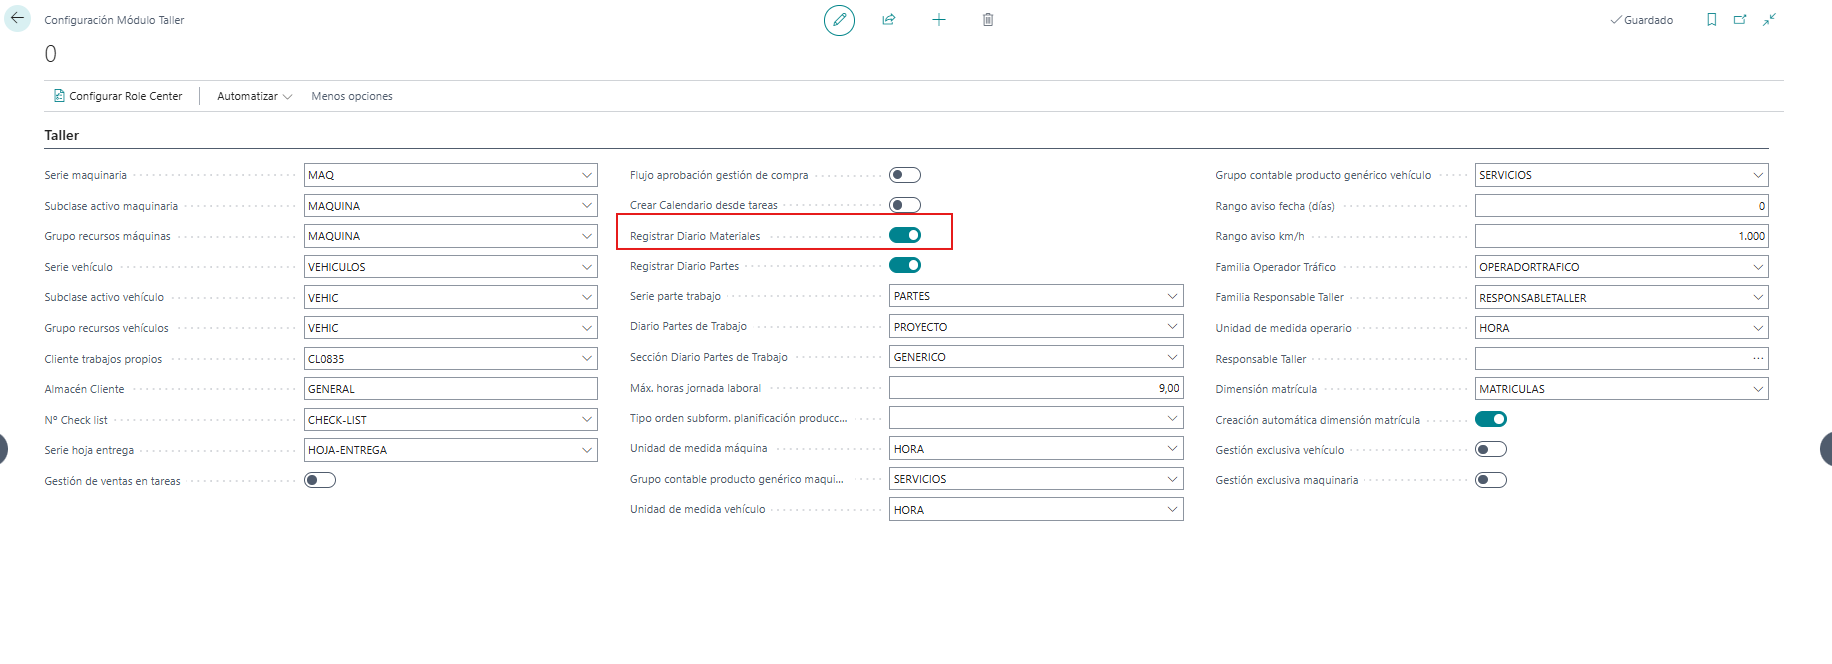Open the Diario Partes de Trabajo dropdown

pyautogui.click(x=1172, y=327)
